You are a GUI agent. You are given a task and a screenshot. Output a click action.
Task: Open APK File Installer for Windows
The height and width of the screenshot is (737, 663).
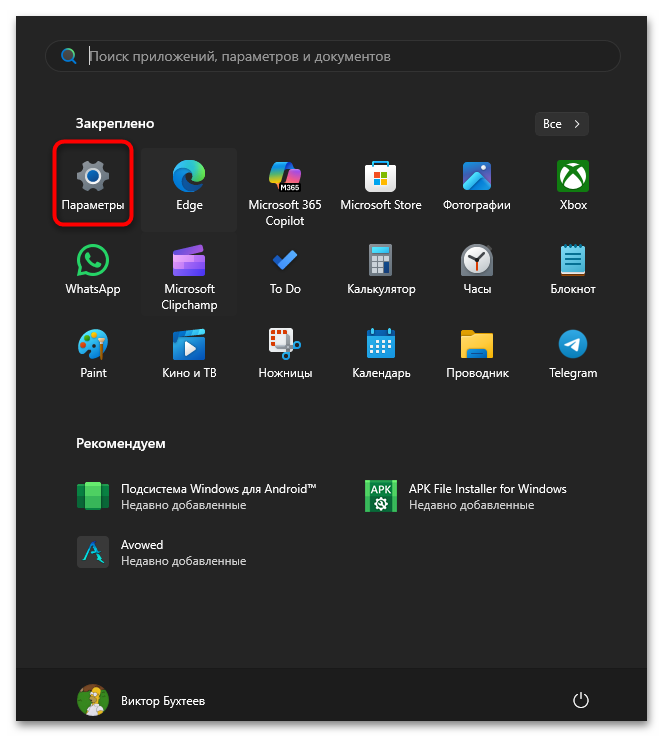pos(466,496)
